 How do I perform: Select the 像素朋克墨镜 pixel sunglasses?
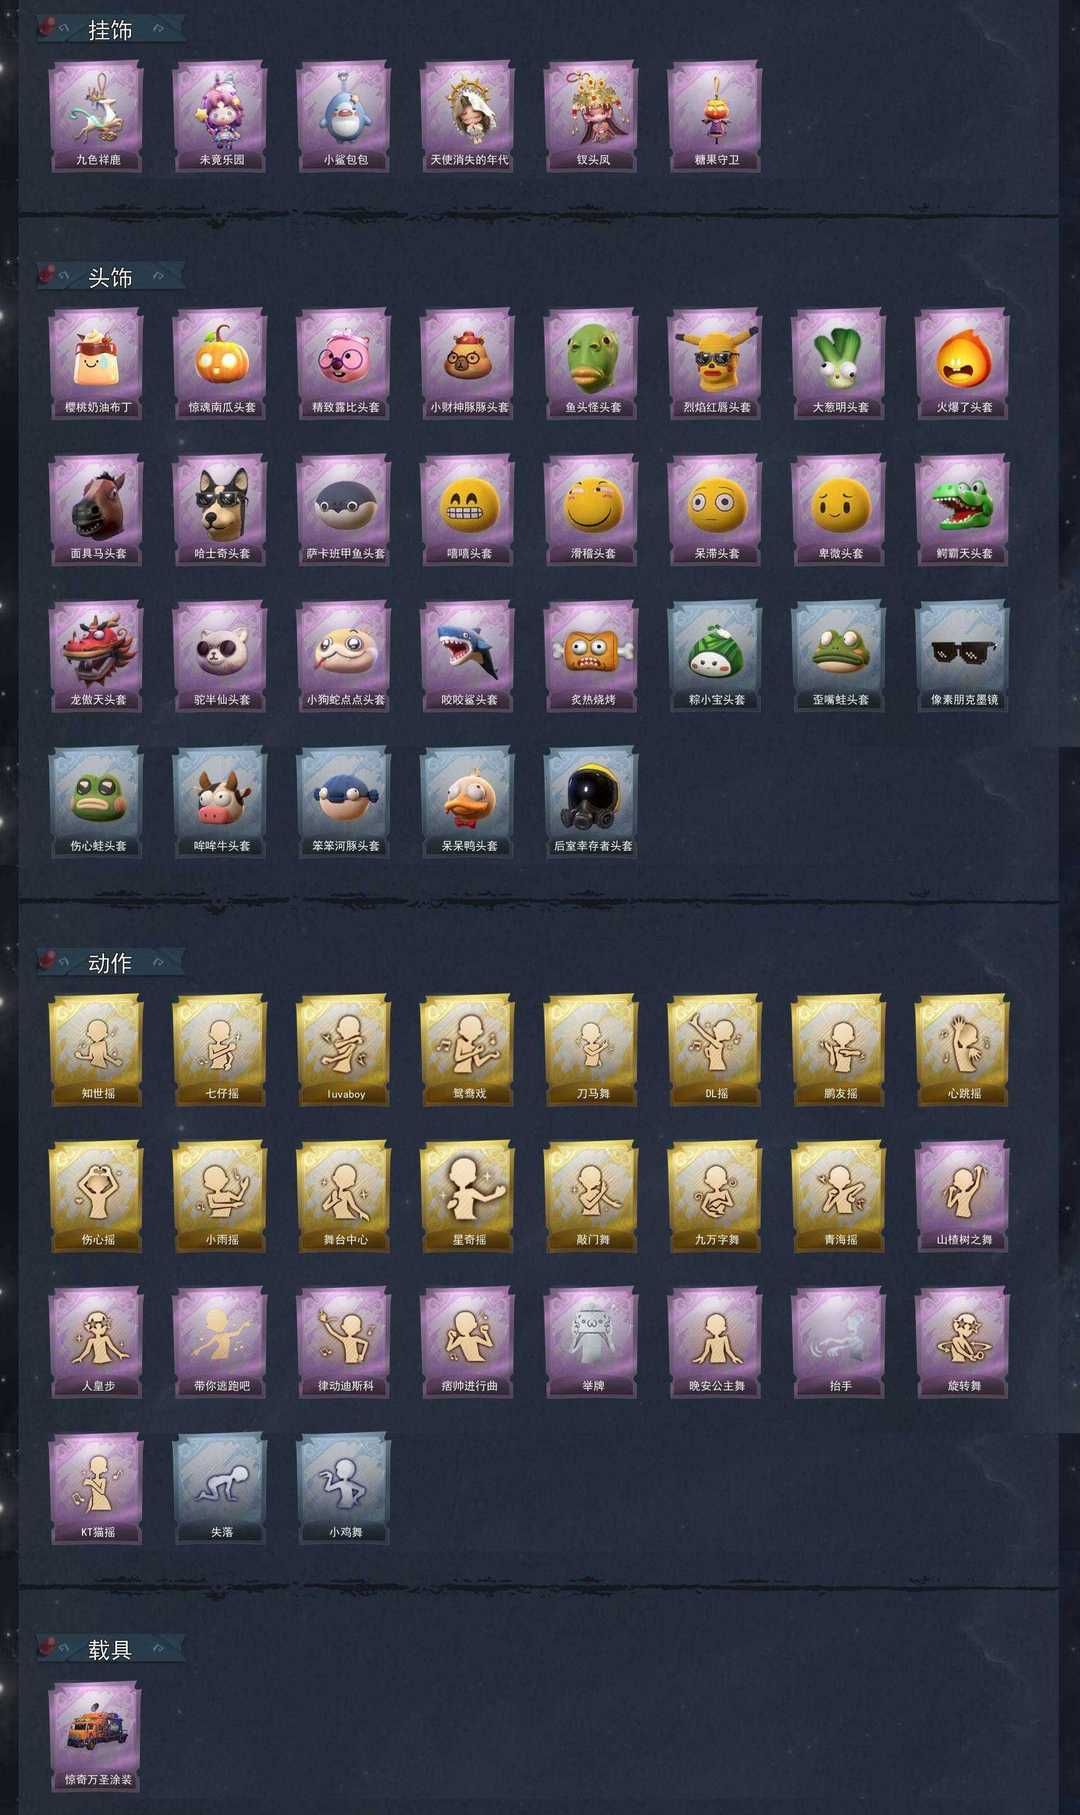tap(963, 656)
